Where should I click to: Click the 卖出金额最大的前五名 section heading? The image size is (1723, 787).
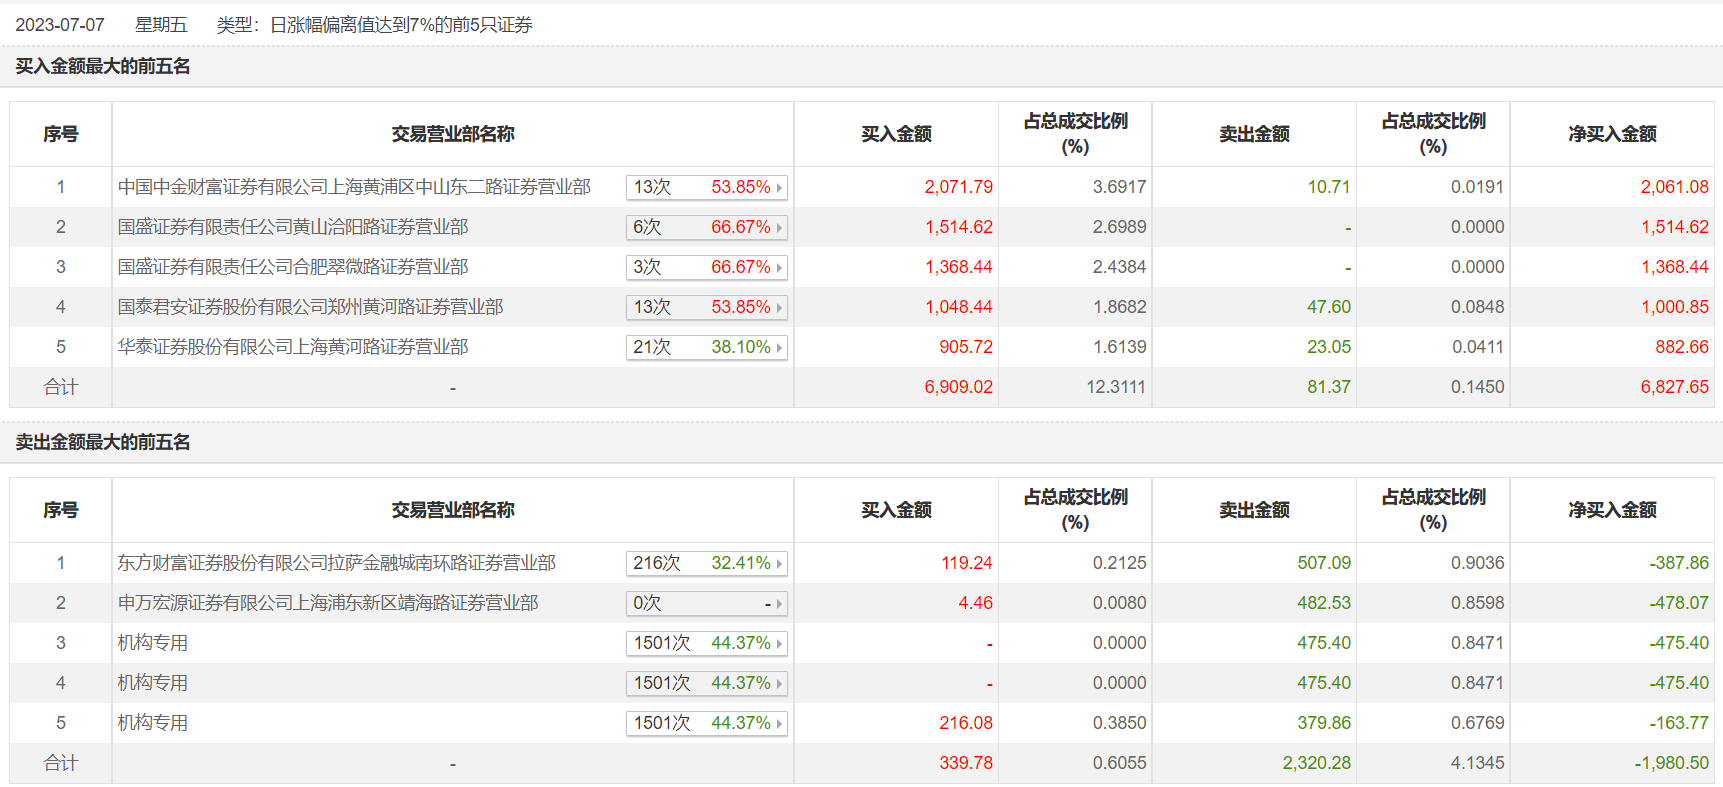(x=103, y=442)
